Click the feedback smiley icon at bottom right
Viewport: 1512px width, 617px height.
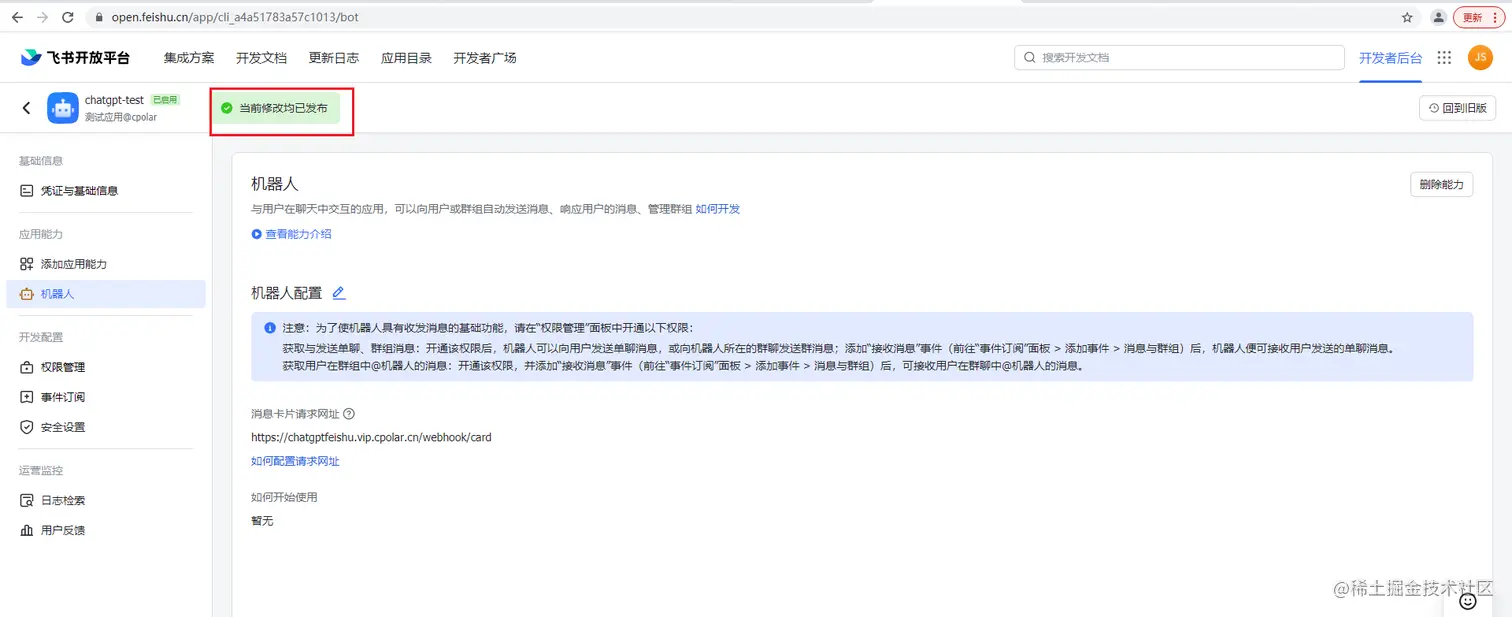point(1468,601)
